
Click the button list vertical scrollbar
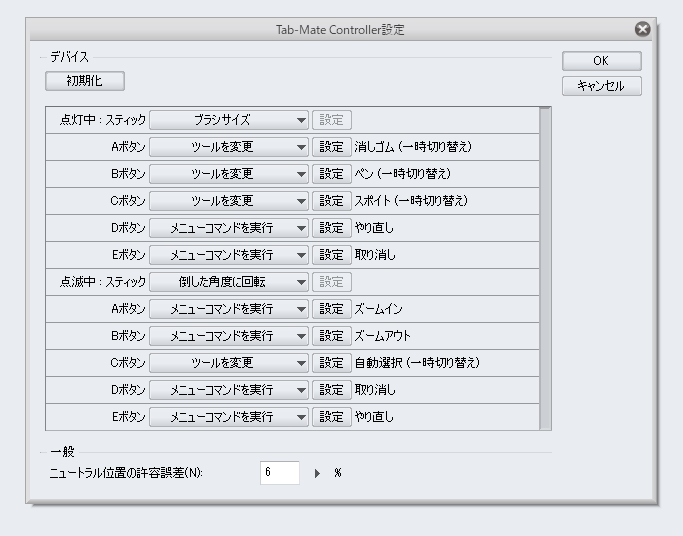(545, 268)
